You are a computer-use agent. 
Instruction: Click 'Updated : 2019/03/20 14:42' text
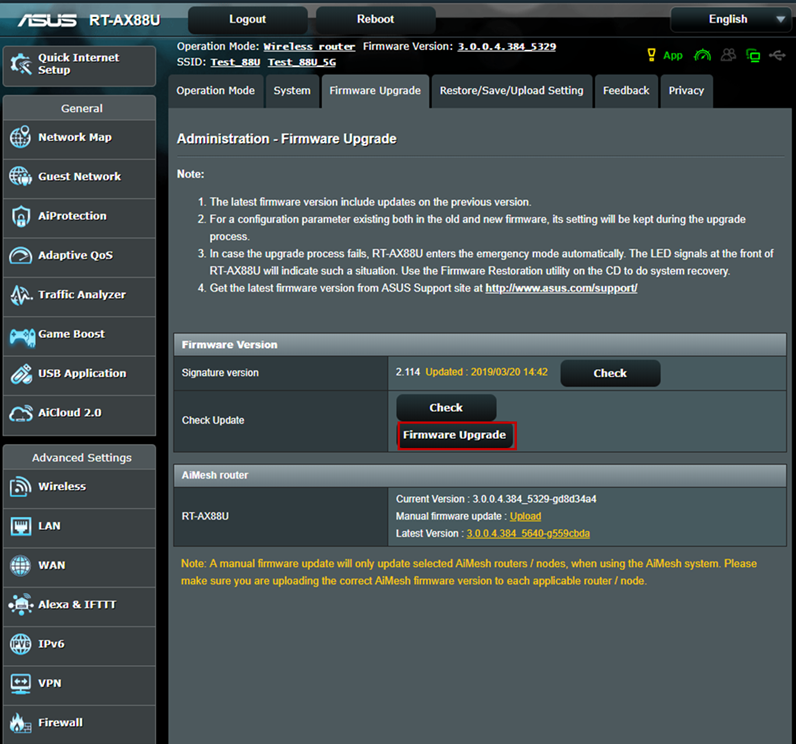point(487,372)
